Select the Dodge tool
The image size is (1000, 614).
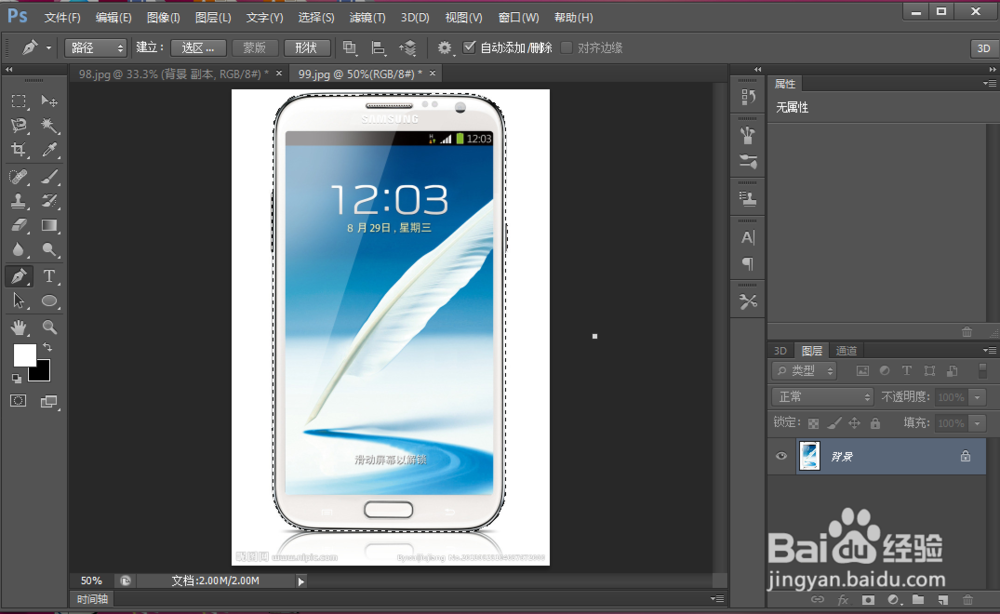[x=49, y=249]
